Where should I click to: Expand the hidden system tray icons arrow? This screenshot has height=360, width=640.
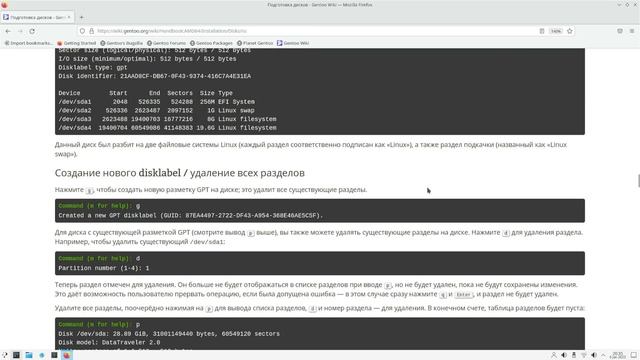coord(603,355)
